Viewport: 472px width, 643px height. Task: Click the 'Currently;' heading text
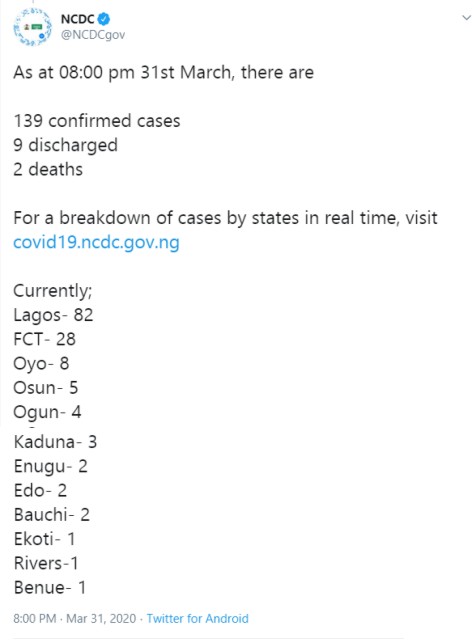coord(53,291)
